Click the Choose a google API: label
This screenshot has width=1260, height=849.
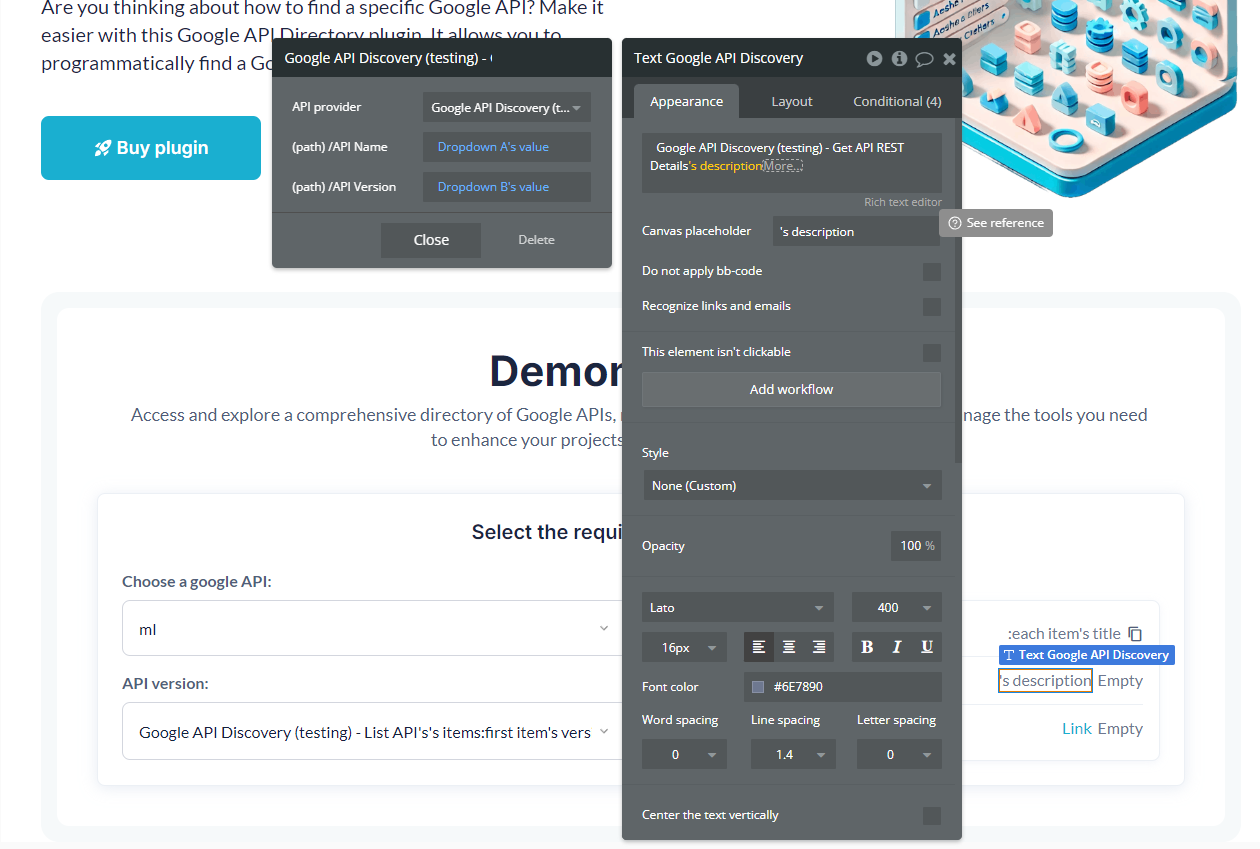coord(197,581)
